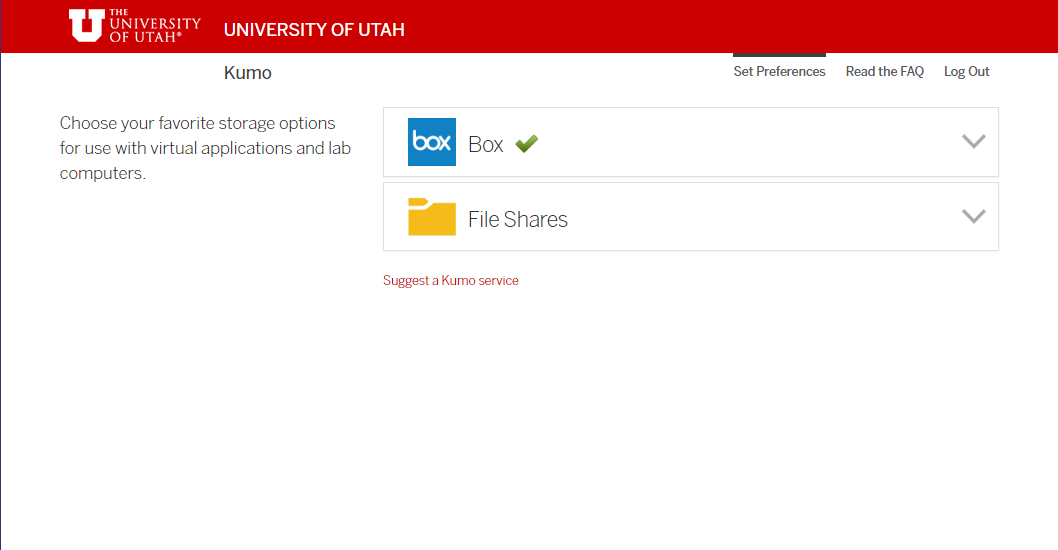
Task: Click the block U logo
Action: point(87,26)
